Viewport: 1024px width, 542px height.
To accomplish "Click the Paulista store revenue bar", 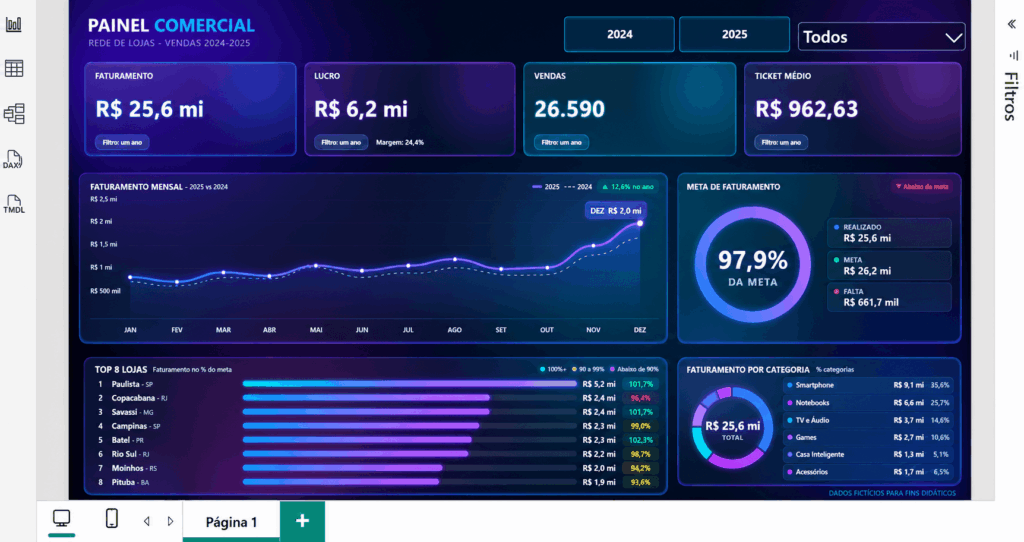I will tap(409, 384).
